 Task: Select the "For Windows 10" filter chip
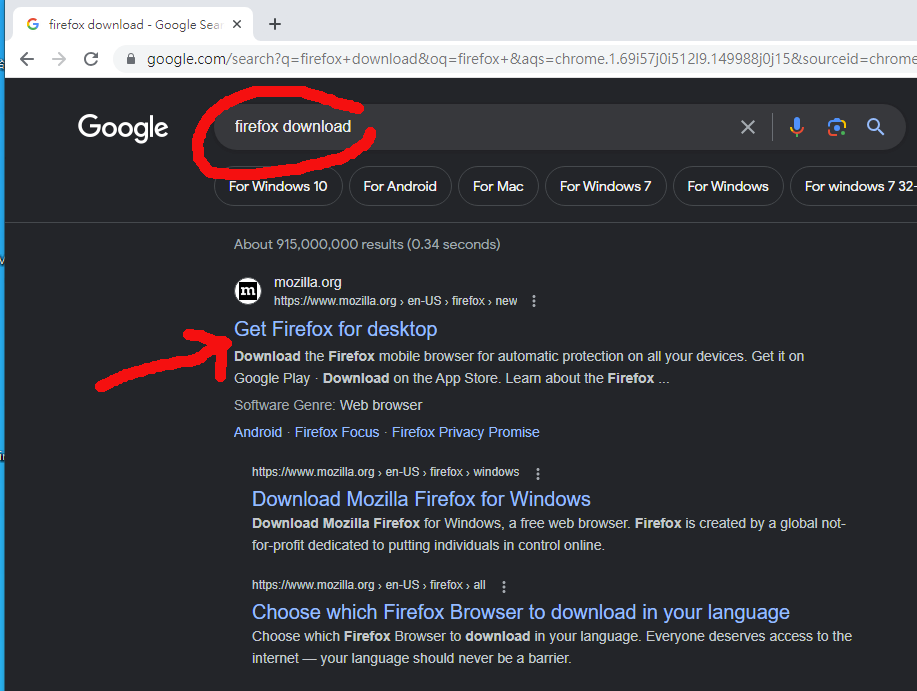click(278, 186)
